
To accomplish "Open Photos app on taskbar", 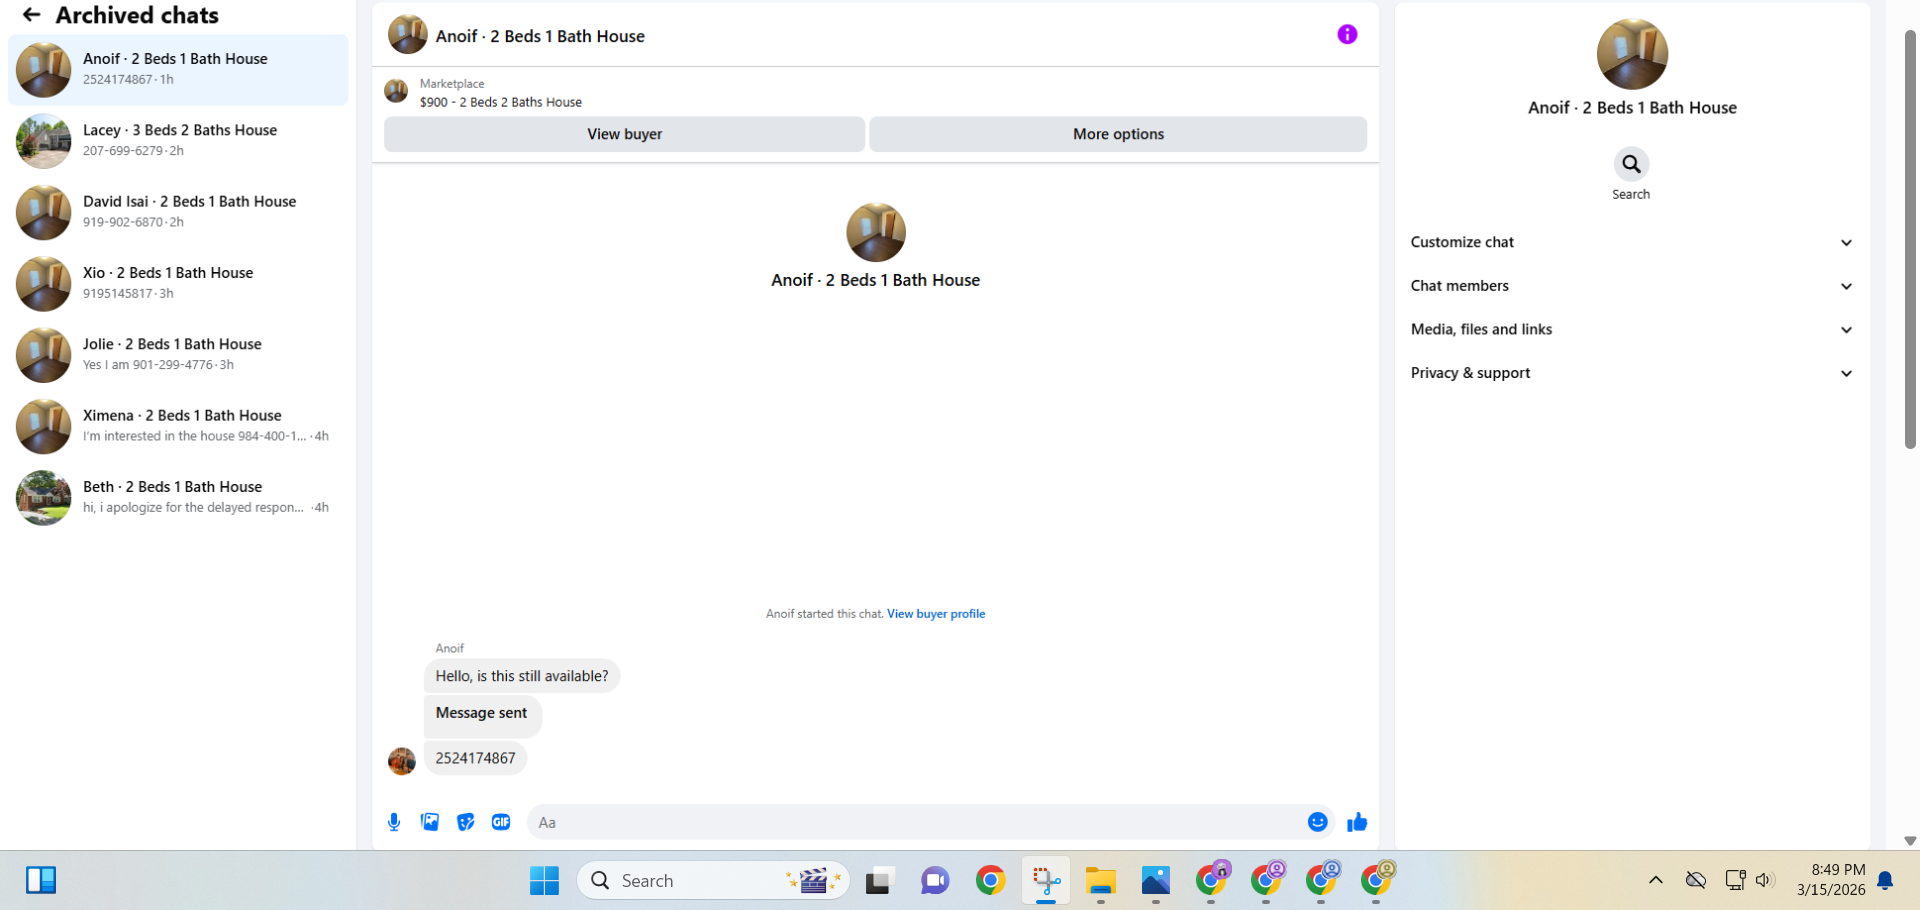I will [x=1156, y=881].
